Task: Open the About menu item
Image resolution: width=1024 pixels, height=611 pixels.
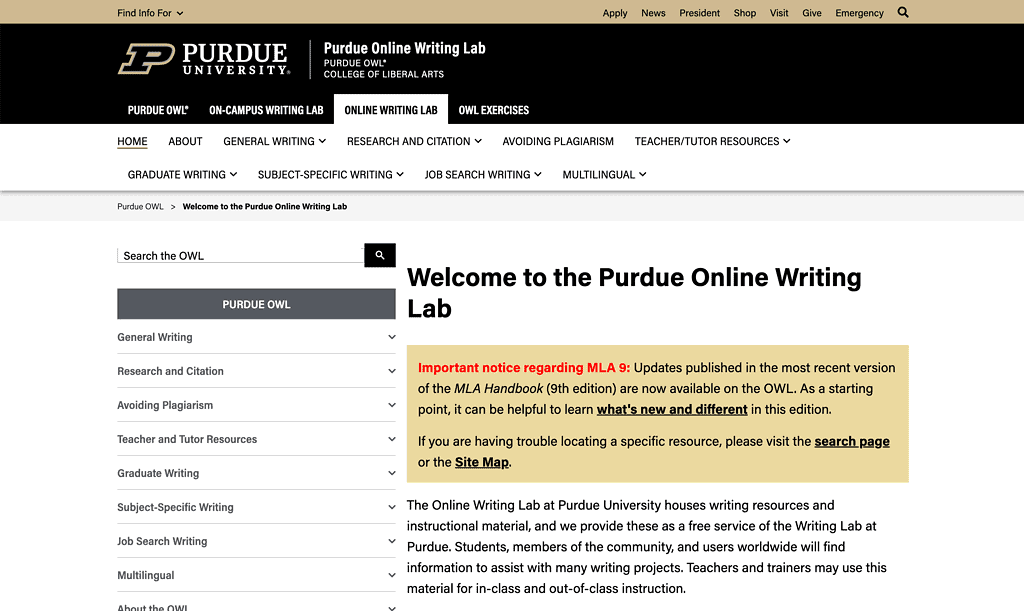Action: coord(185,141)
